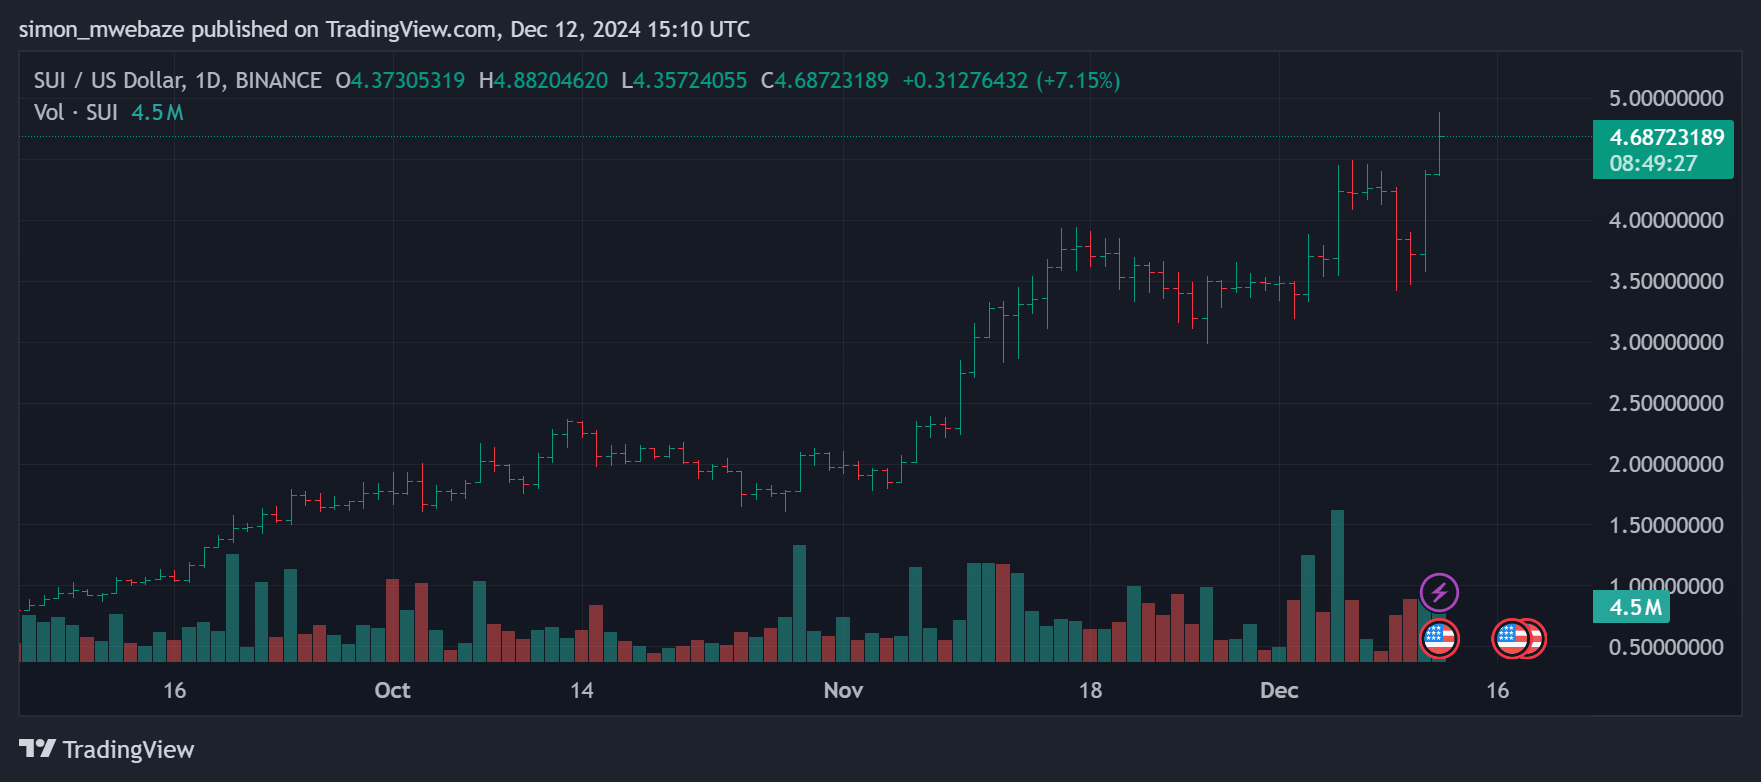Click the TradingView wordmark text in the footer

128,749
